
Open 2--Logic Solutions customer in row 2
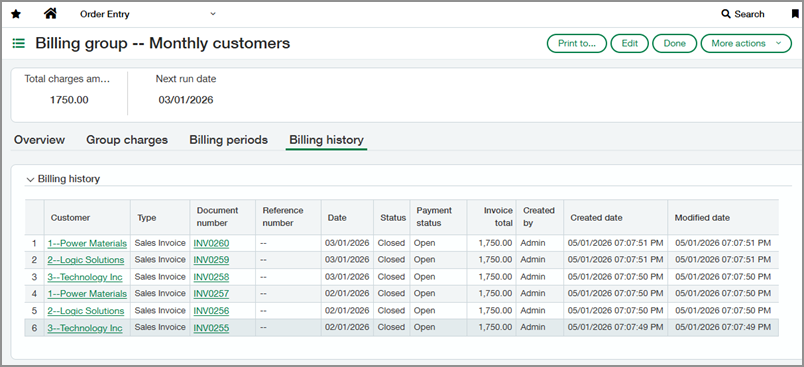86,260
